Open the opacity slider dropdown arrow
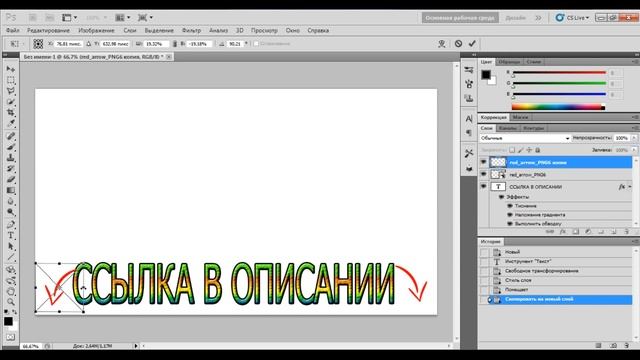The height and width of the screenshot is (360, 640). pyautogui.click(x=634, y=138)
